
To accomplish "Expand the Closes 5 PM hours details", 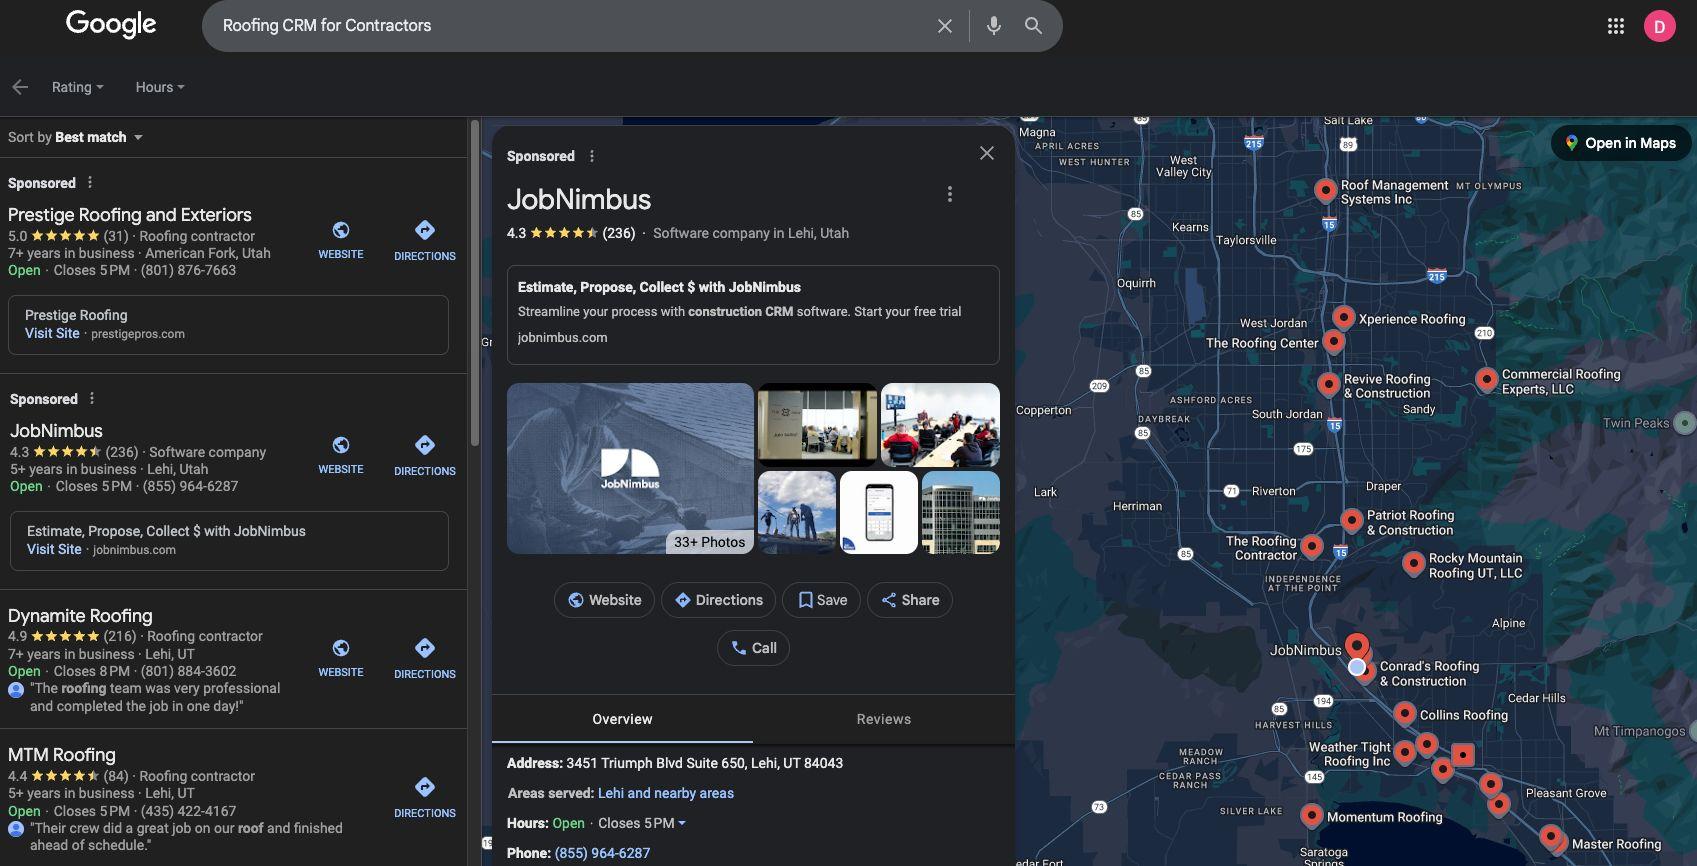I will tap(642, 823).
